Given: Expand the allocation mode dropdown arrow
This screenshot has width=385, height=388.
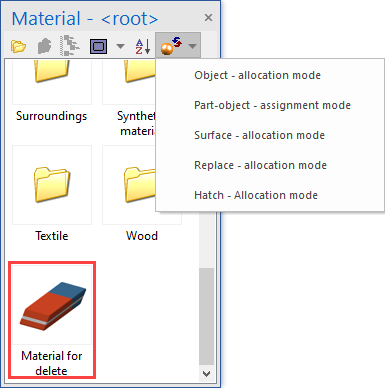Looking at the screenshot, I should [192, 46].
